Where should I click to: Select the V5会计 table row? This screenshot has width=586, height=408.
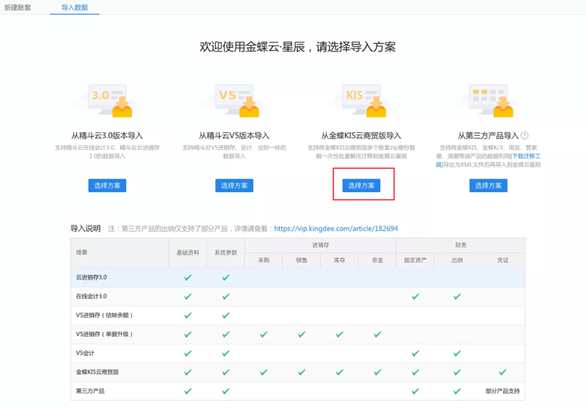point(298,353)
